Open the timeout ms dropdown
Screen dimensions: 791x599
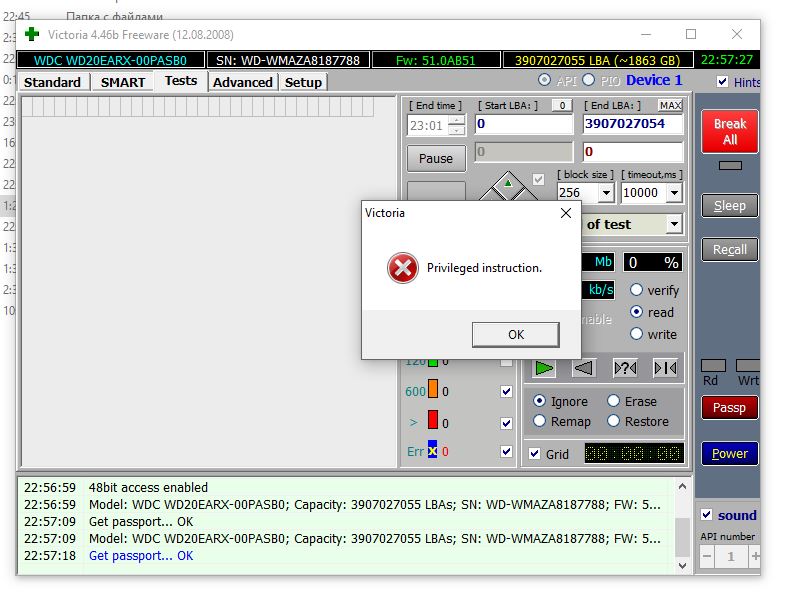click(x=674, y=193)
